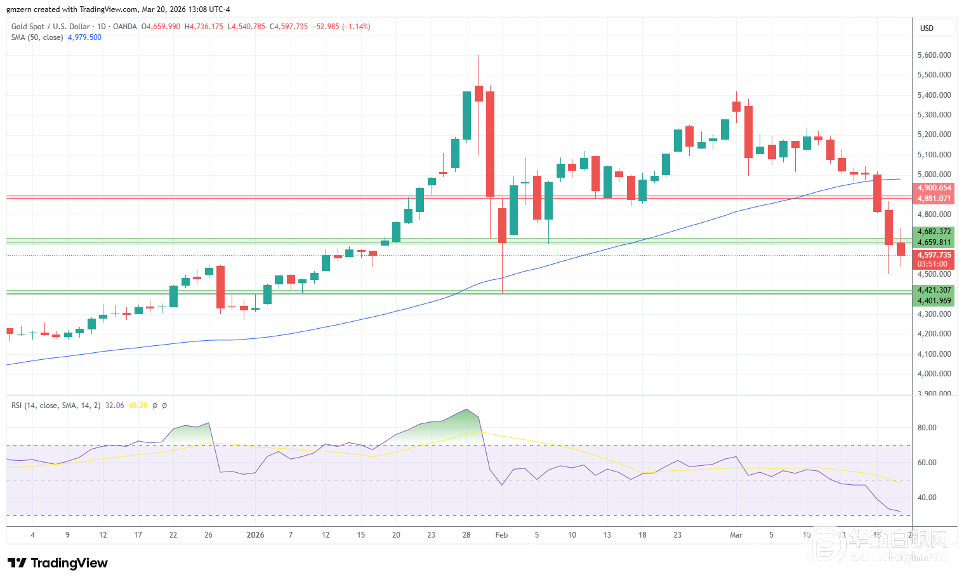Click the purple RSI value 32.06
The image size is (964, 582).
tap(117, 405)
